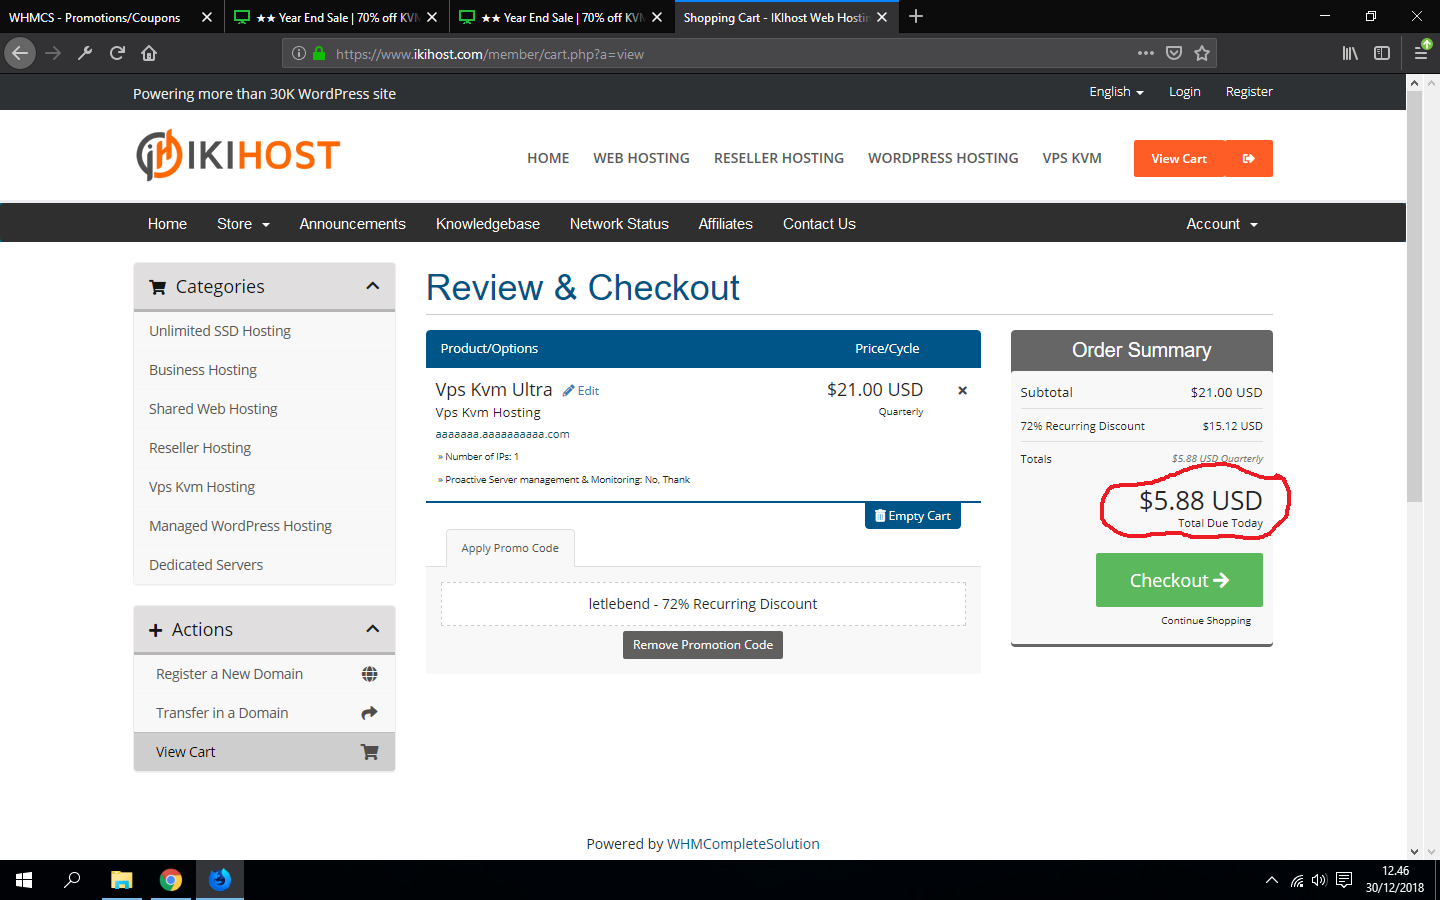Open a new browser tab with plus
The image size is (1440, 900).
916,17
